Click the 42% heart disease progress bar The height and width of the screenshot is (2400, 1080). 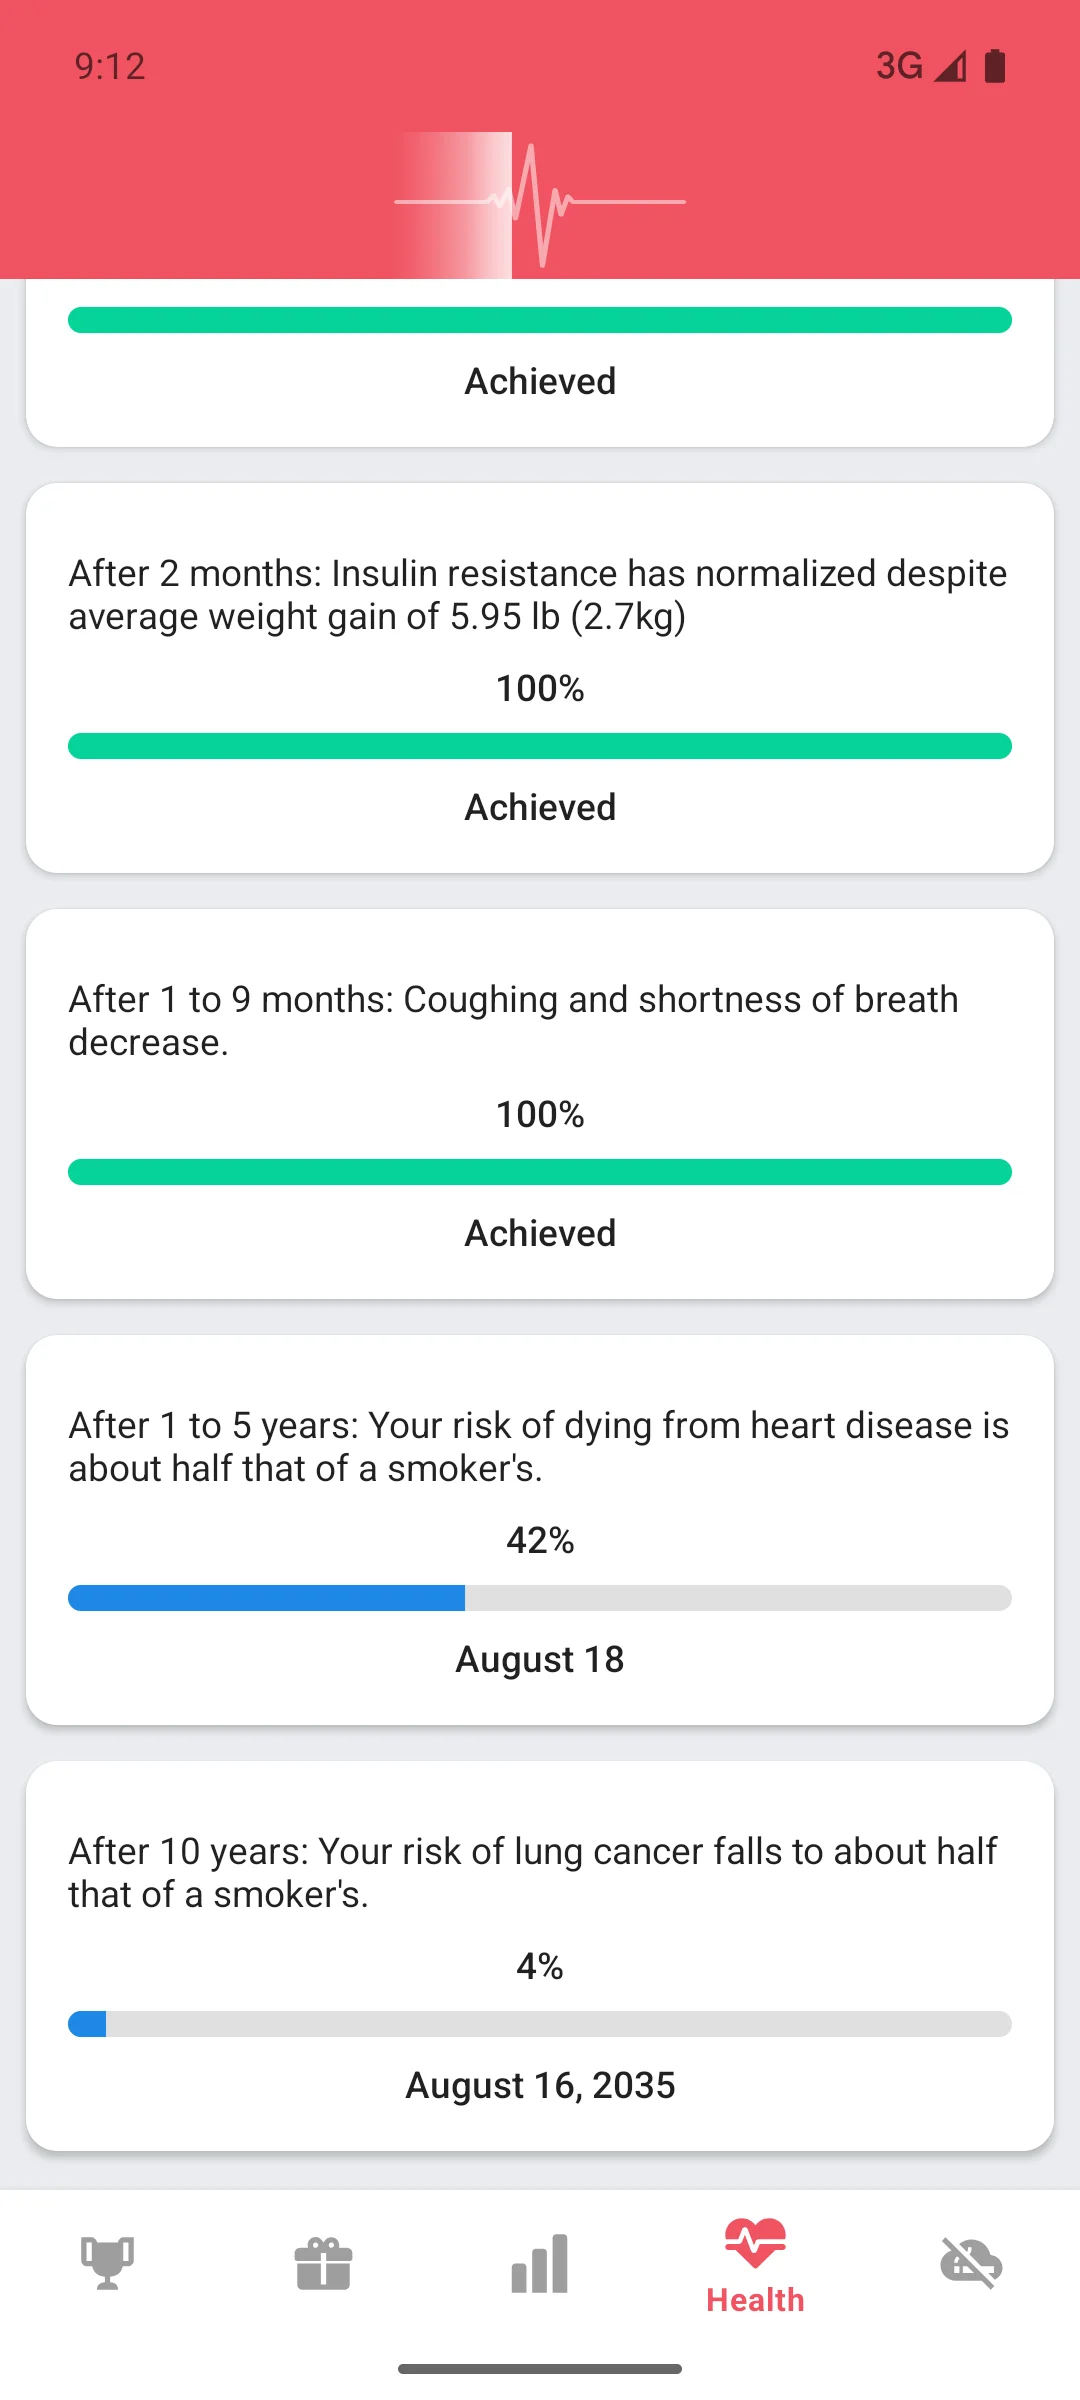point(540,1598)
